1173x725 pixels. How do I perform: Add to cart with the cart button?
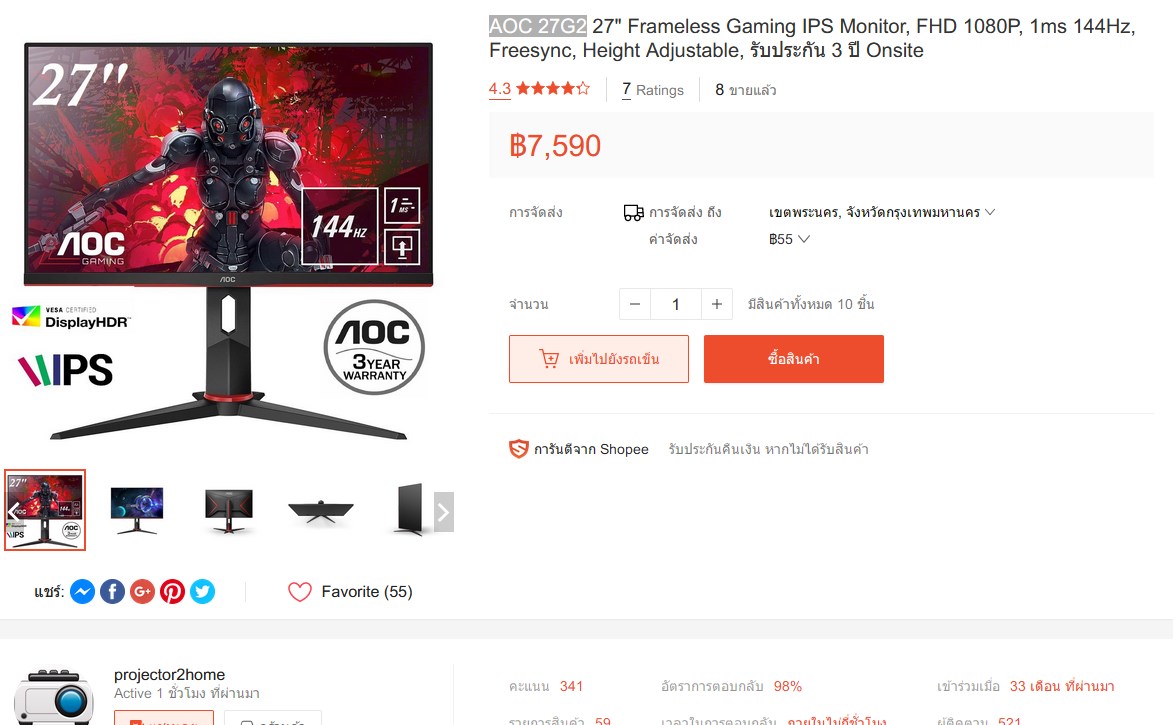pos(598,359)
